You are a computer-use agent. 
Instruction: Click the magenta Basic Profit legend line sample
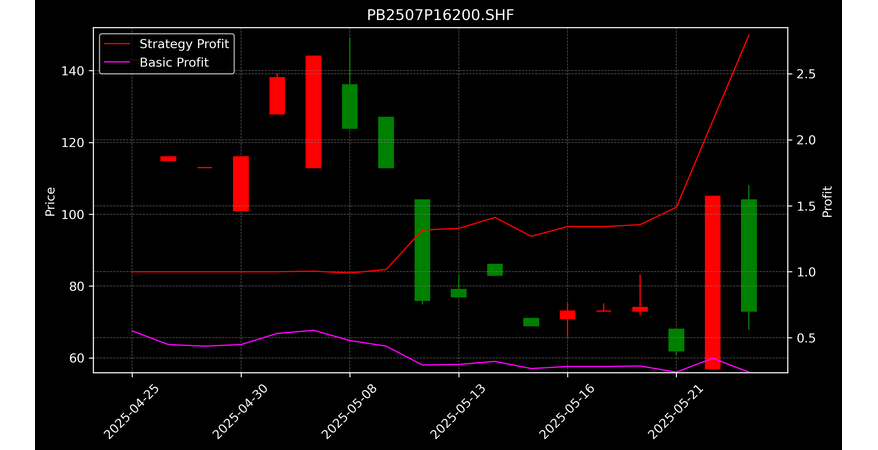[x=117, y=62]
